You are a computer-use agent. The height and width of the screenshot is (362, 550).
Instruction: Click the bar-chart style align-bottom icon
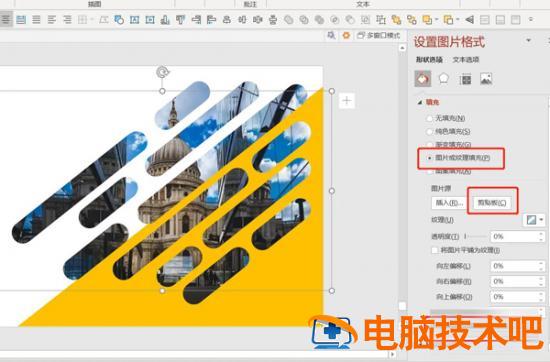pyautogui.click(x=165, y=20)
